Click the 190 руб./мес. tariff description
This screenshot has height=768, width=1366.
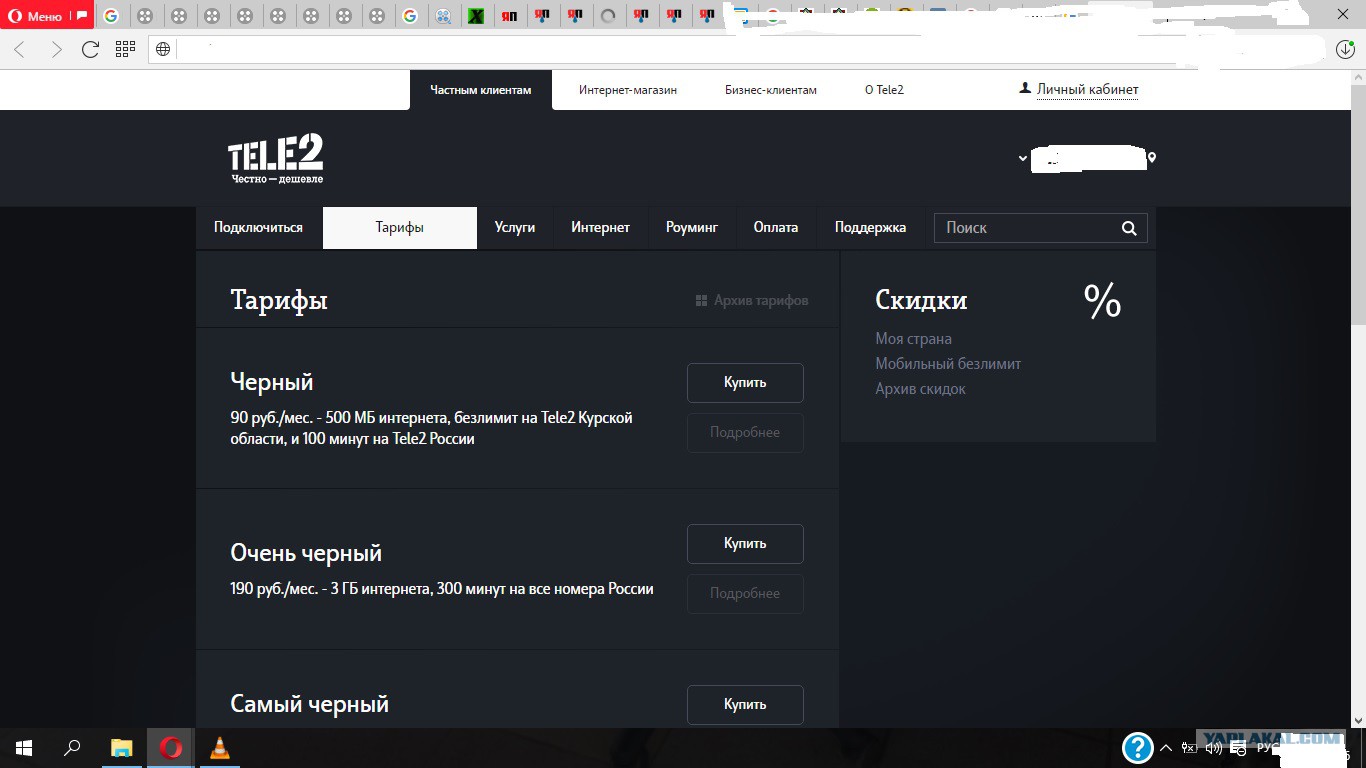(x=442, y=589)
